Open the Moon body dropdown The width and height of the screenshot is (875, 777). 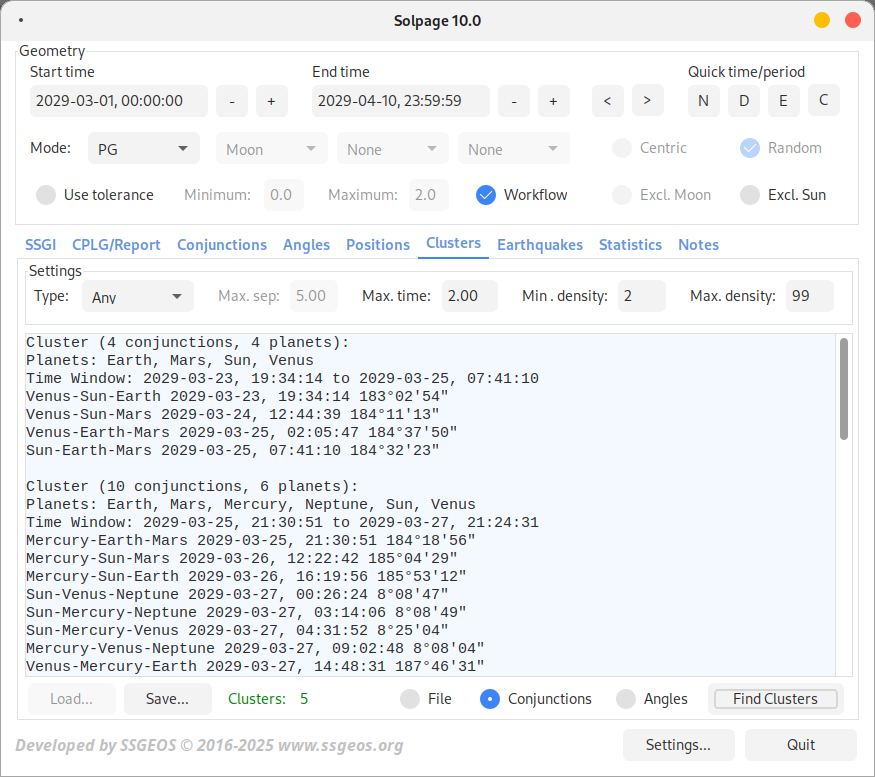click(272, 148)
